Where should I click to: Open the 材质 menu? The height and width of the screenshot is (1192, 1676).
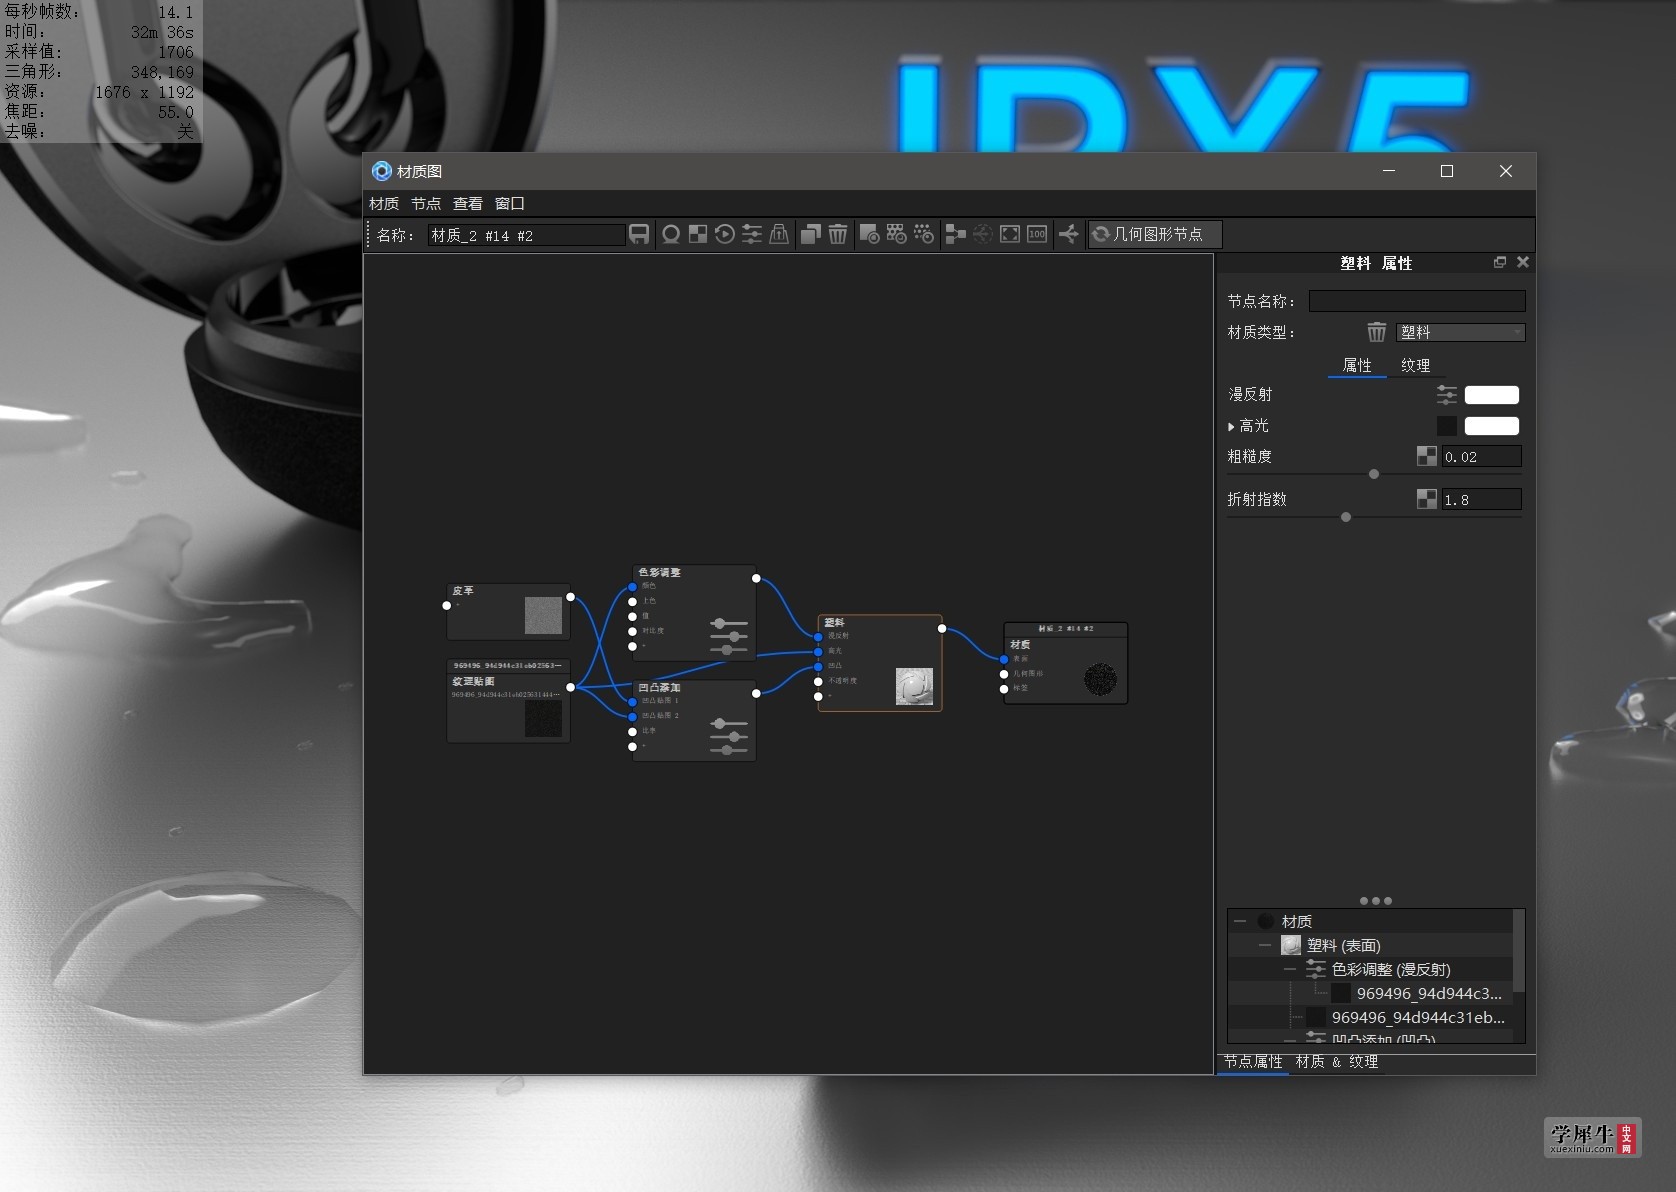(x=384, y=203)
